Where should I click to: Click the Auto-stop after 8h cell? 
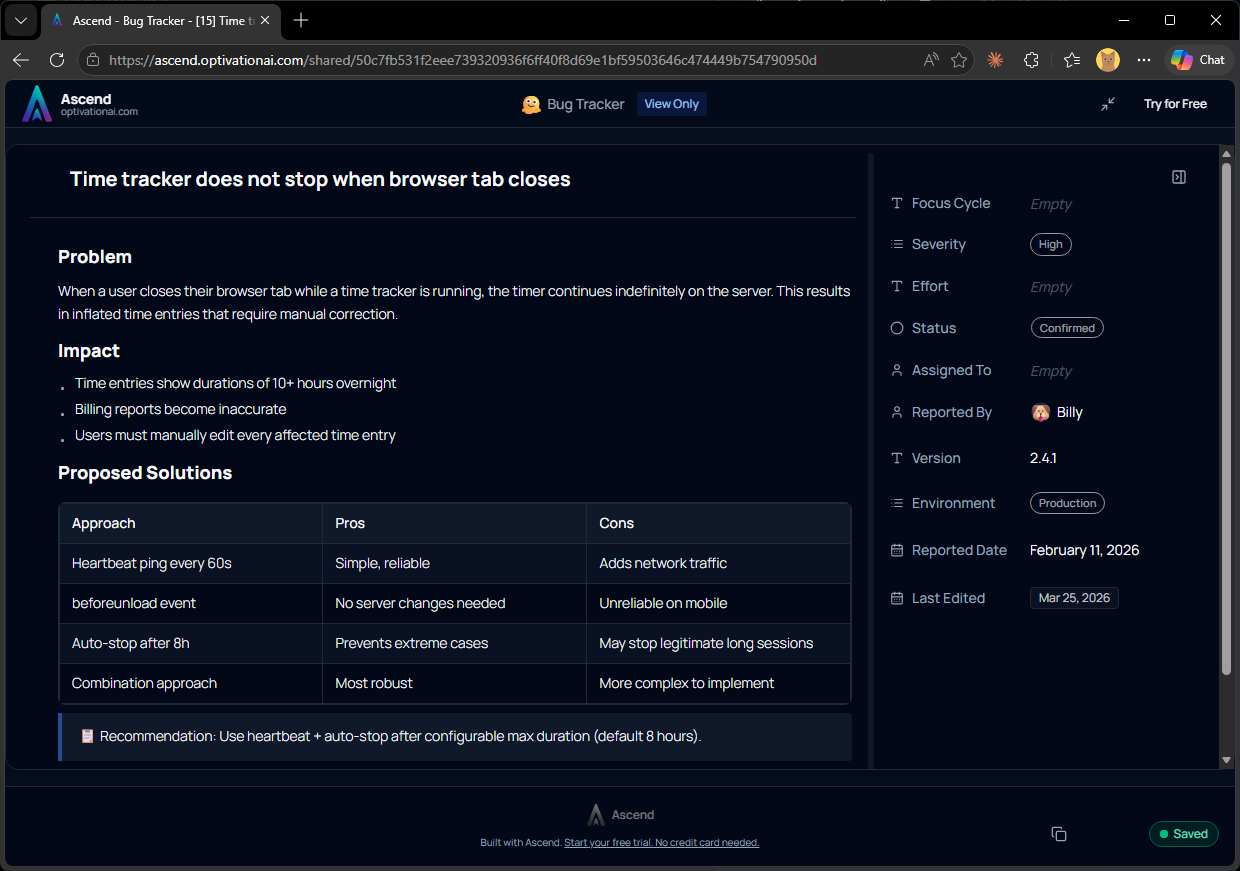pyautogui.click(x=191, y=644)
